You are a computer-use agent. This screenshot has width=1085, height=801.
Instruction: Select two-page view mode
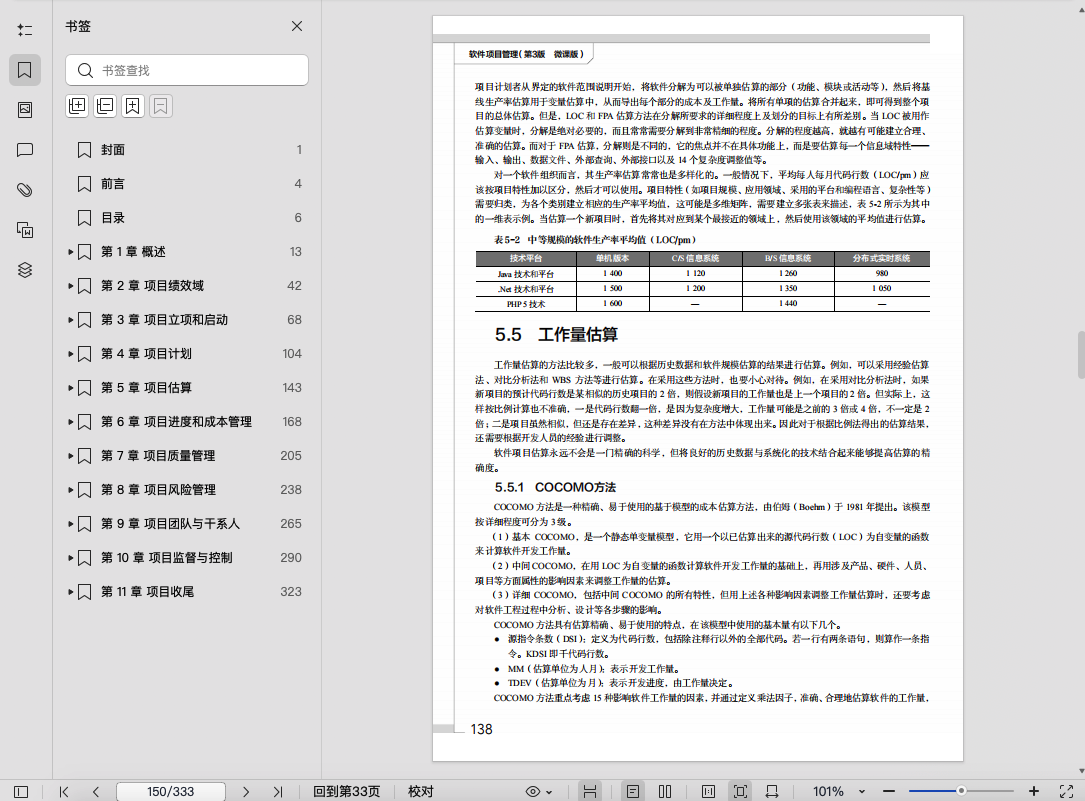(x=665, y=791)
